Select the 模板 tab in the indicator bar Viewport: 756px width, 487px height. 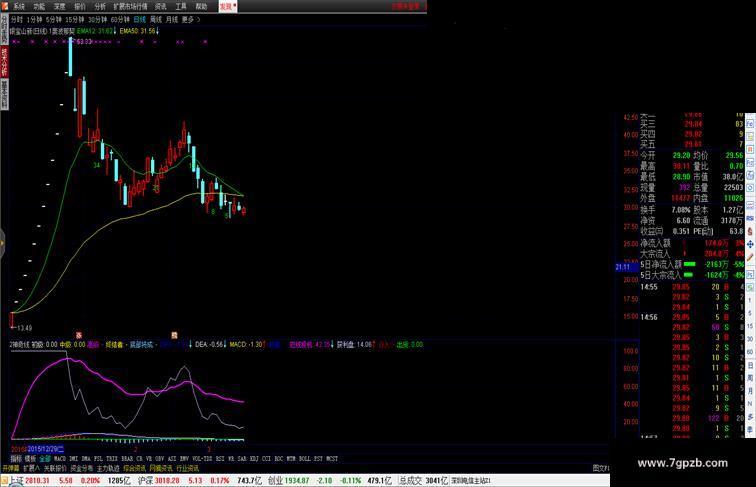(30, 459)
